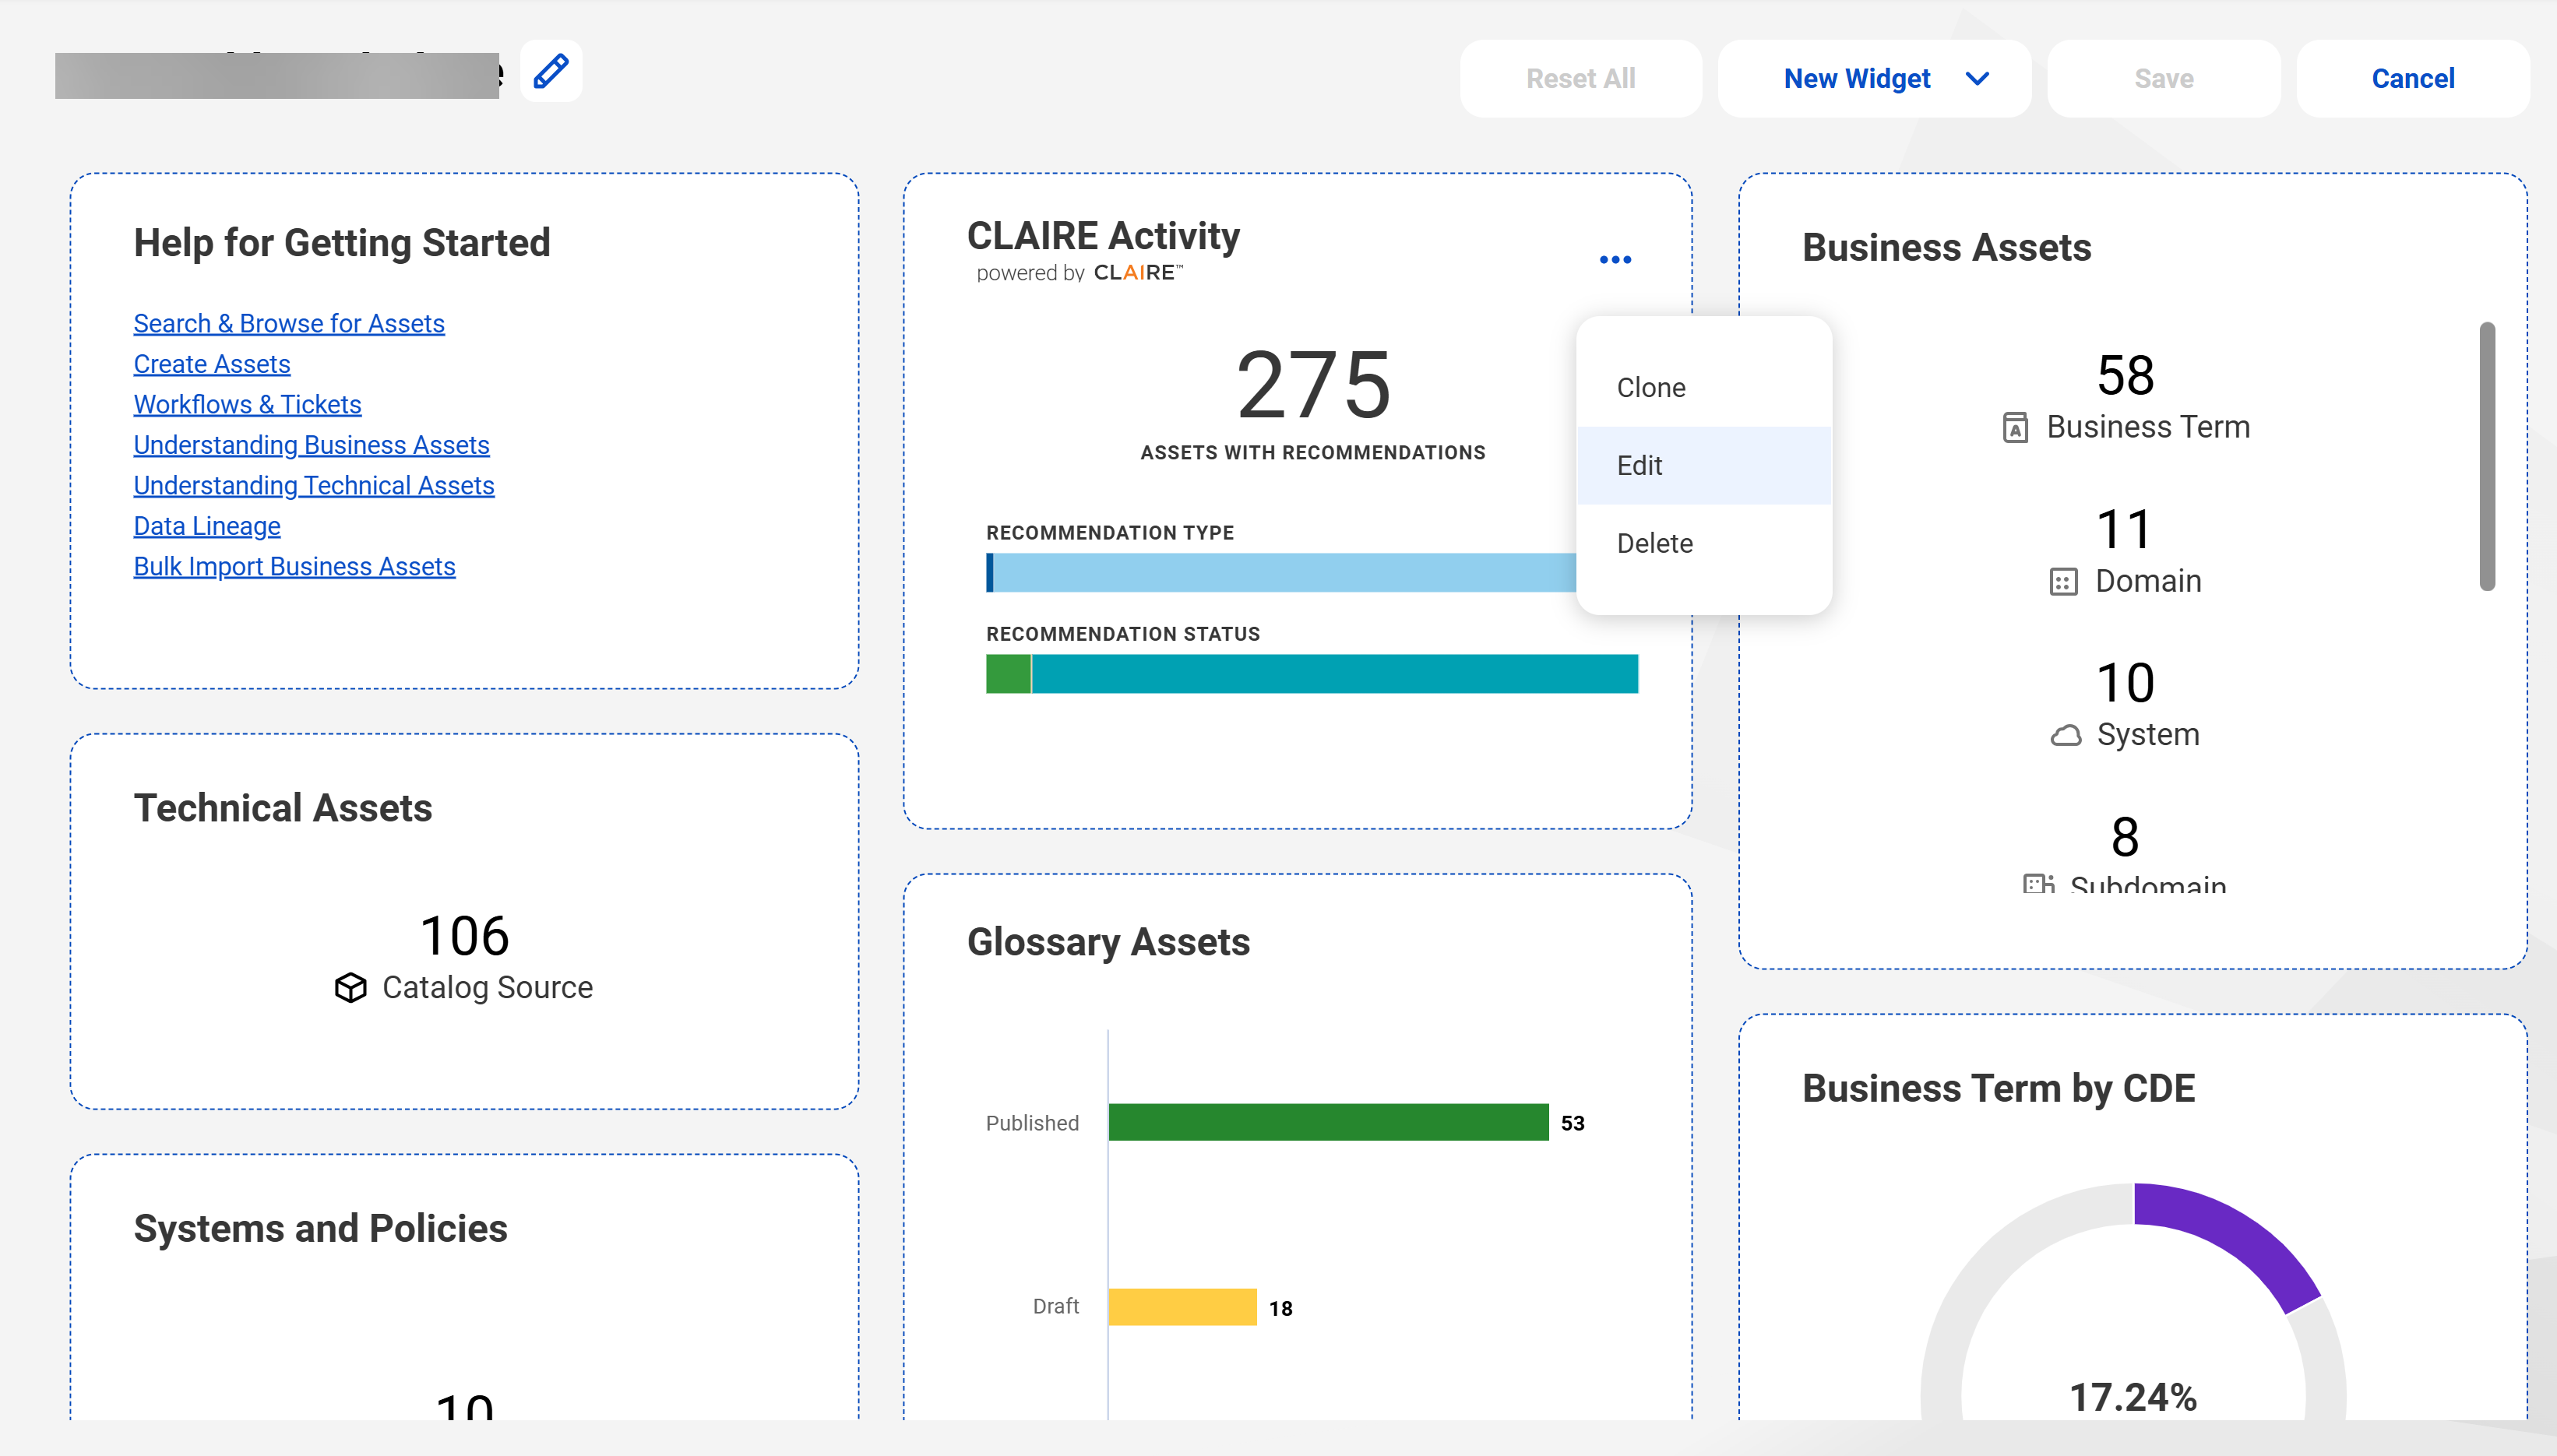Screen dimensions: 2557x1456
Task: Click the green Published bar in Glossary Assets
Action: 1328,1123
